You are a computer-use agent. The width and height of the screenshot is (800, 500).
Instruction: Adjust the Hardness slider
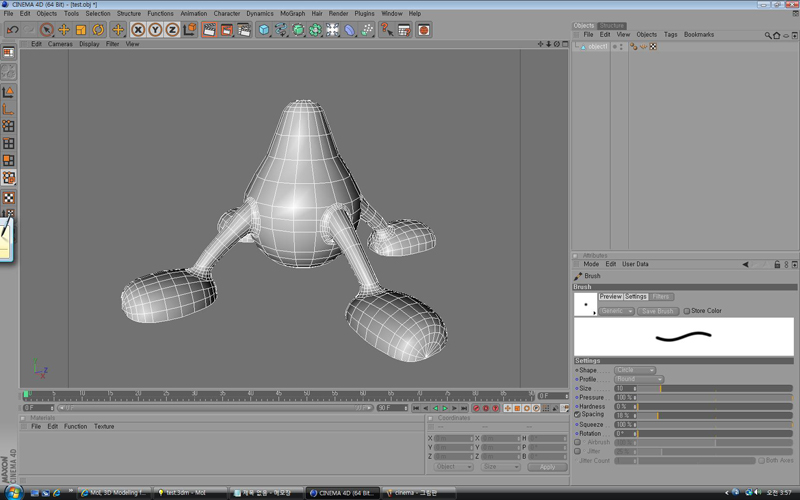pos(714,407)
